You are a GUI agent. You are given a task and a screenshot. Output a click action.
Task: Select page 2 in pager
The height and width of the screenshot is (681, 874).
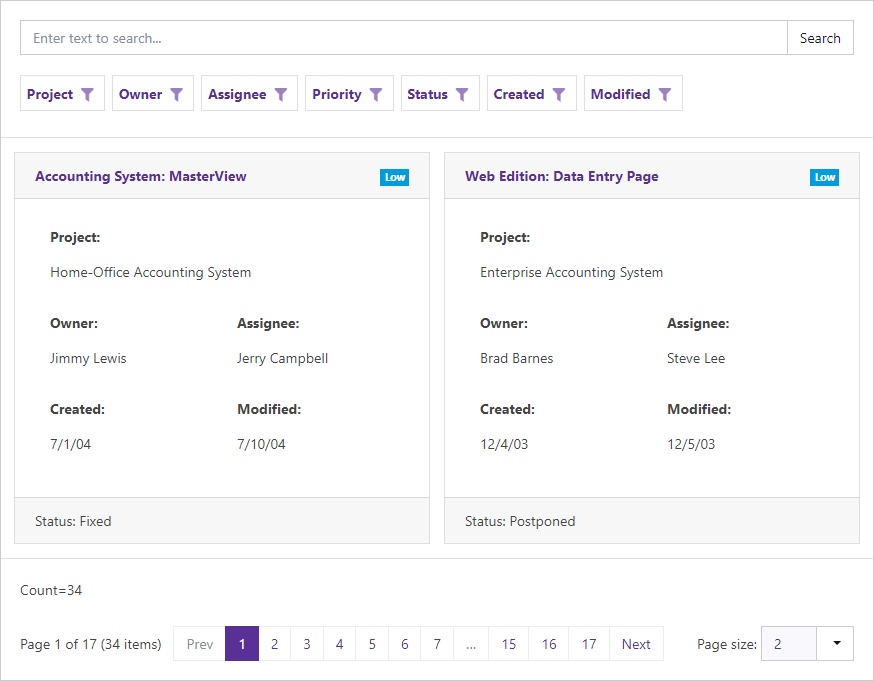tap(274, 644)
